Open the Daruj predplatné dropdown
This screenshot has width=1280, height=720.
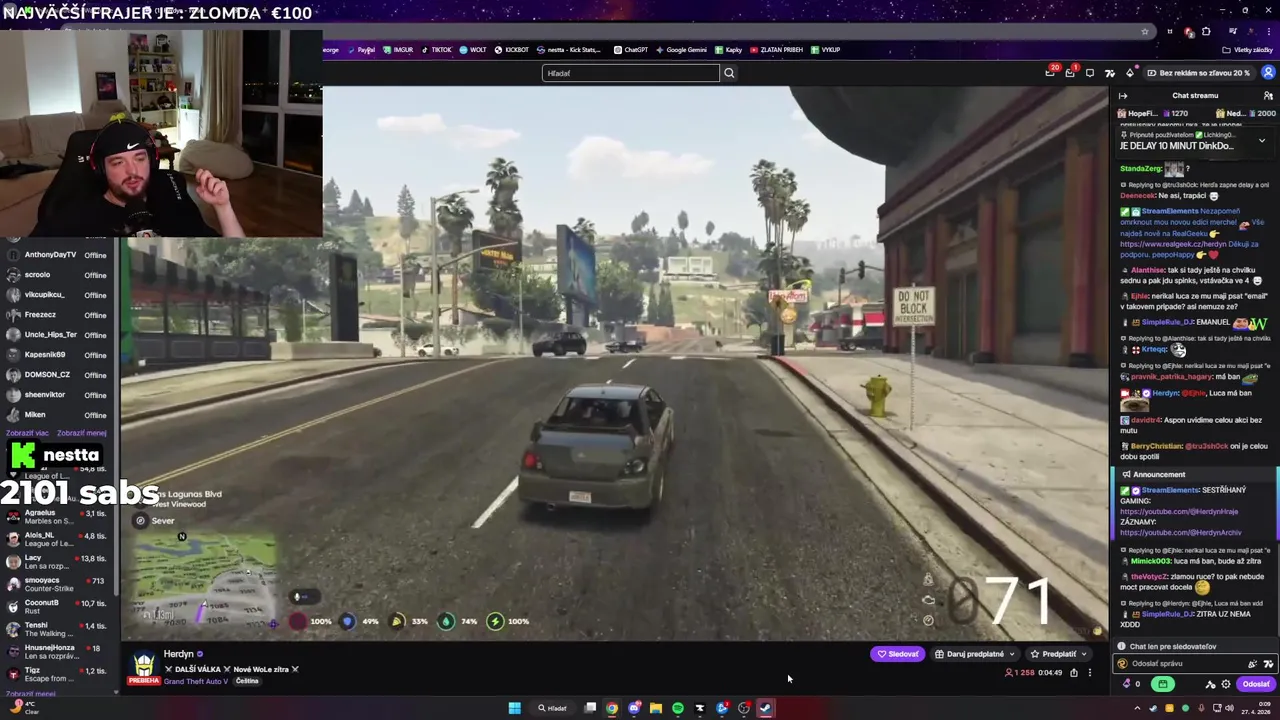coord(975,654)
